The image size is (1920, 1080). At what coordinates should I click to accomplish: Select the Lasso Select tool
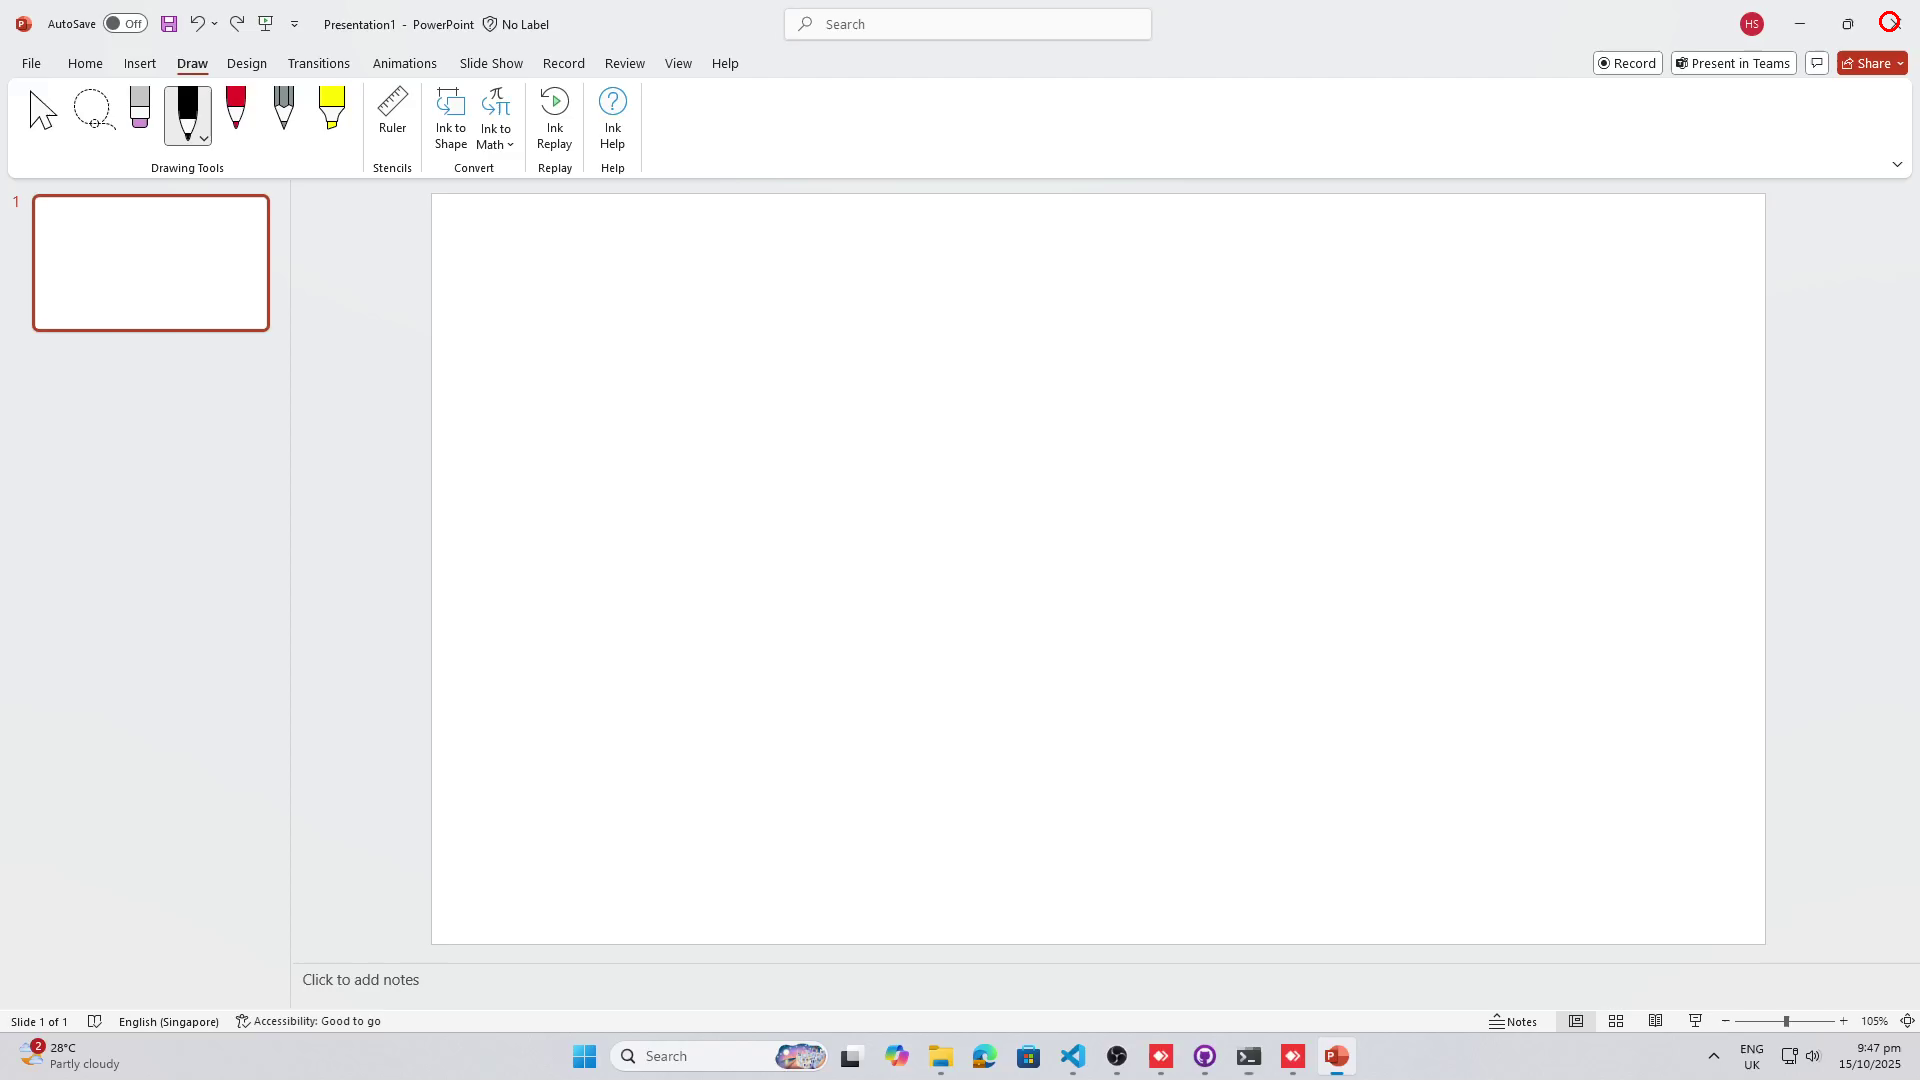click(x=93, y=110)
